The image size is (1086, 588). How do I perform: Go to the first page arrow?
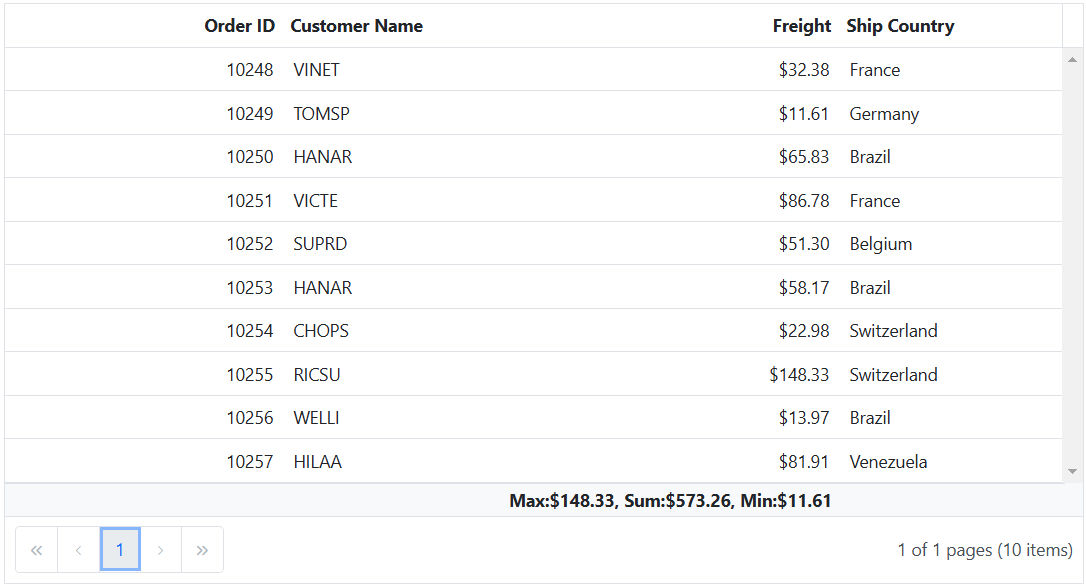pos(37,550)
